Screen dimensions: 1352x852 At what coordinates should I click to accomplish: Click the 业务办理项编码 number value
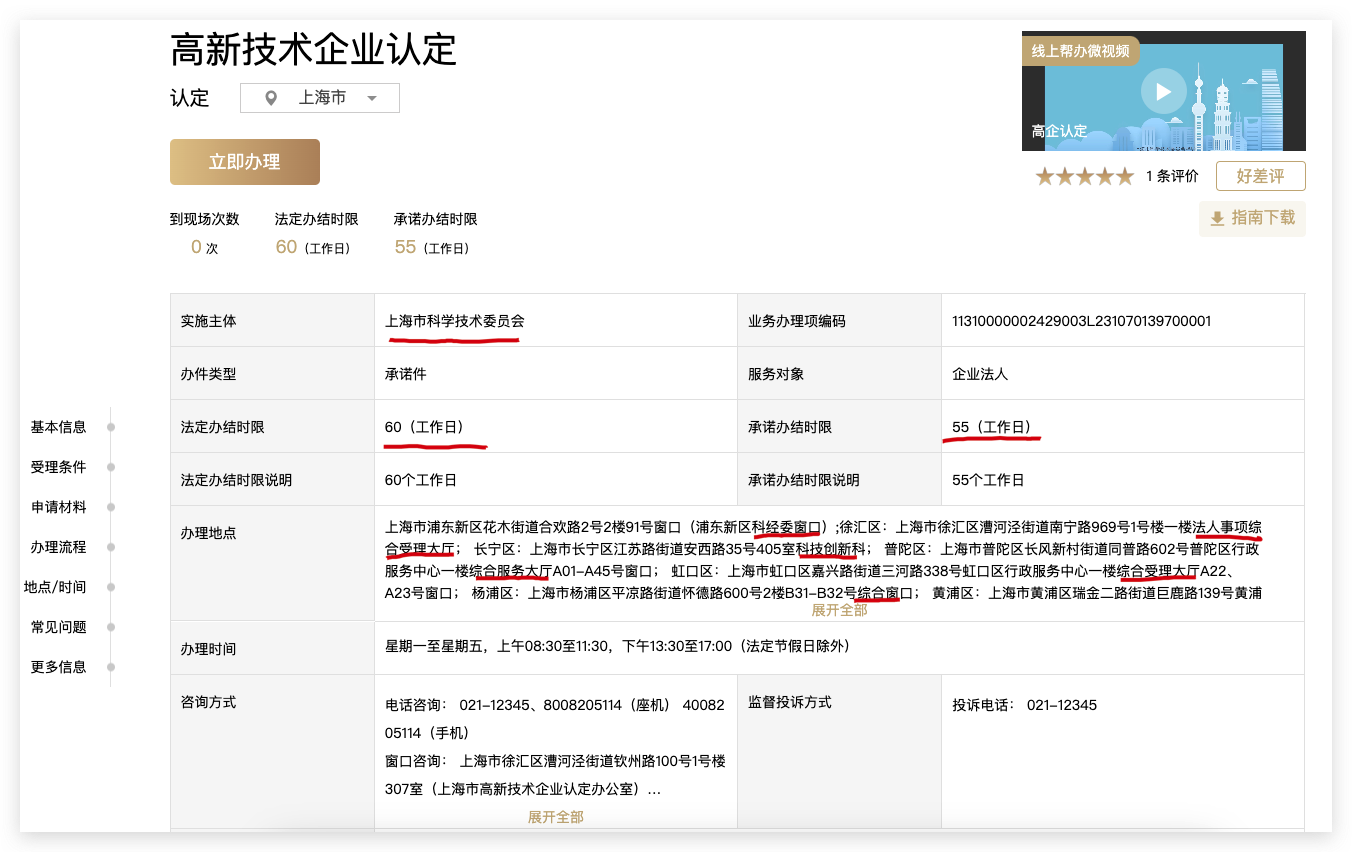[x=1082, y=321]
